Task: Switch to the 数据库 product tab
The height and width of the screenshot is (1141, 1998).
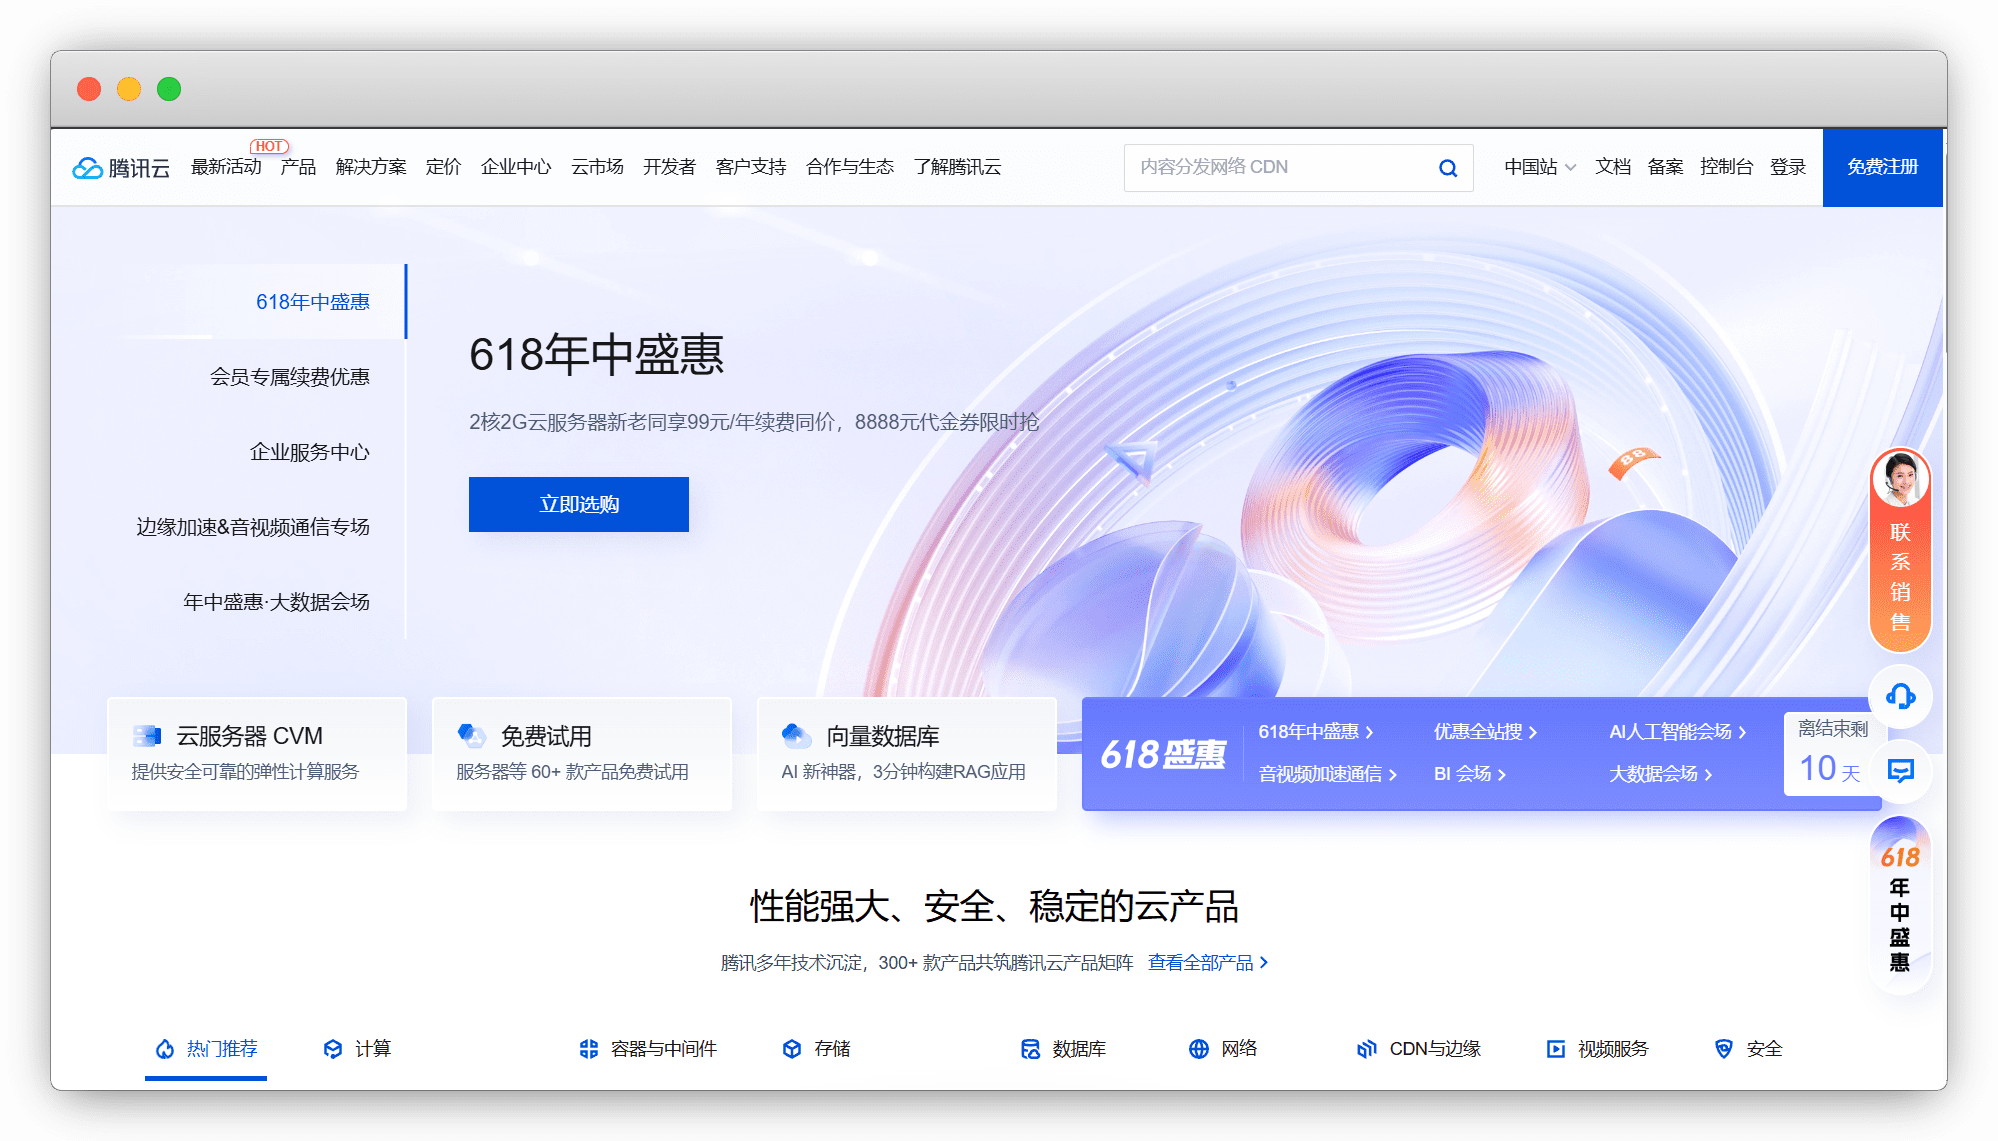Action: (1064, 1048)
